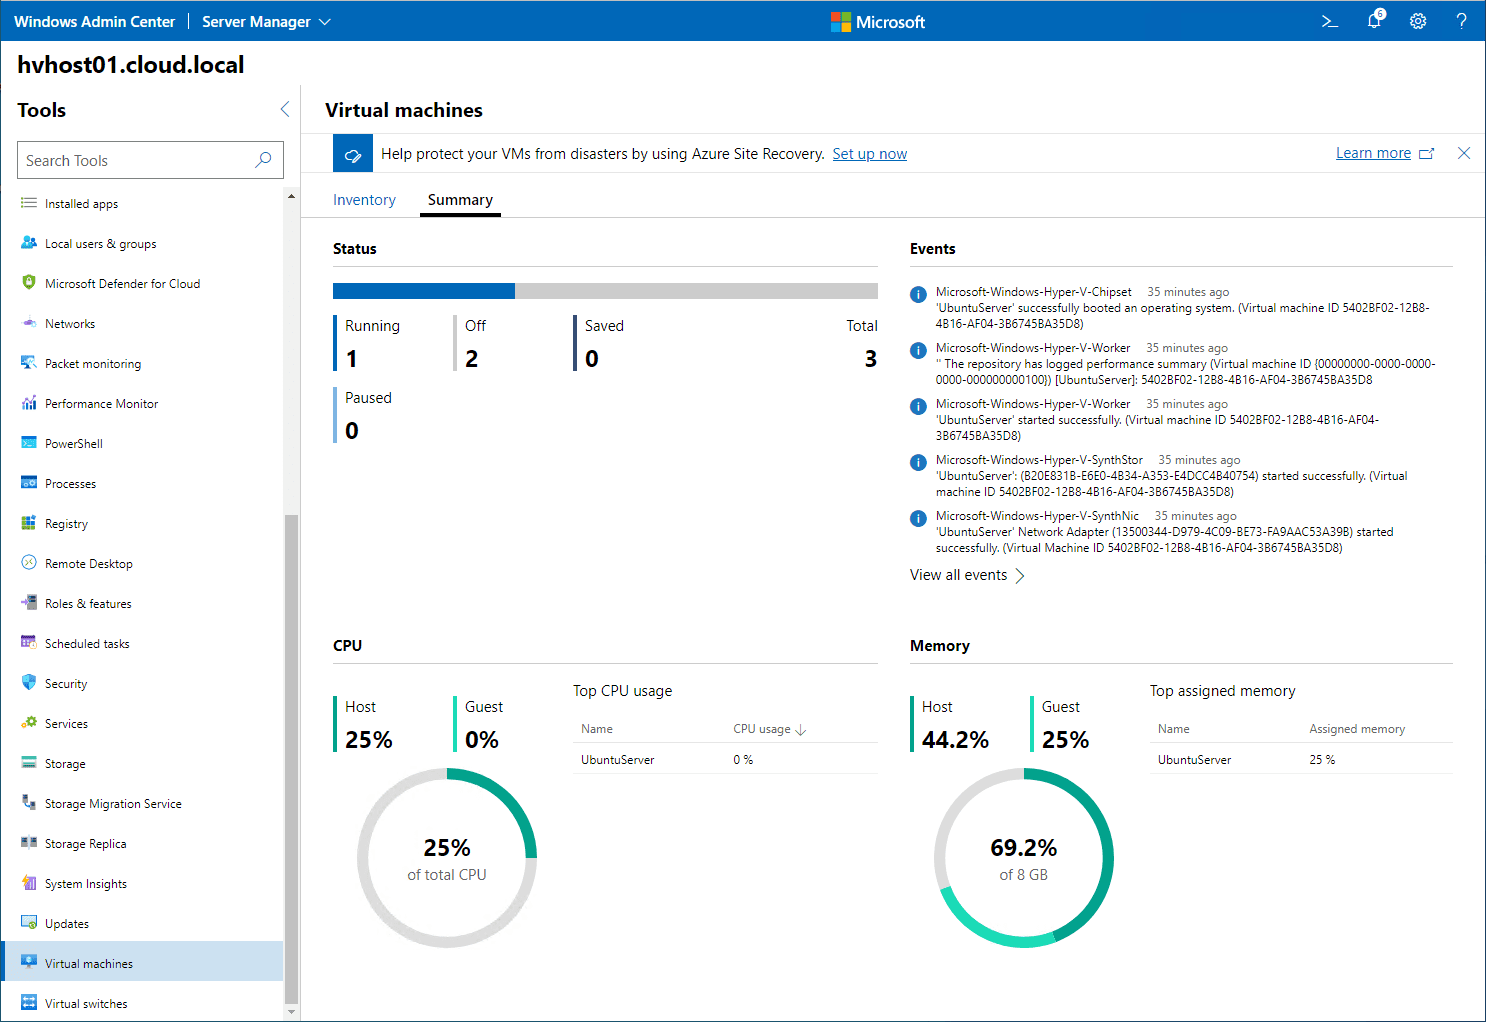
Task: Select Performance Monitor in tools list
Action: [x=143, y=403]
